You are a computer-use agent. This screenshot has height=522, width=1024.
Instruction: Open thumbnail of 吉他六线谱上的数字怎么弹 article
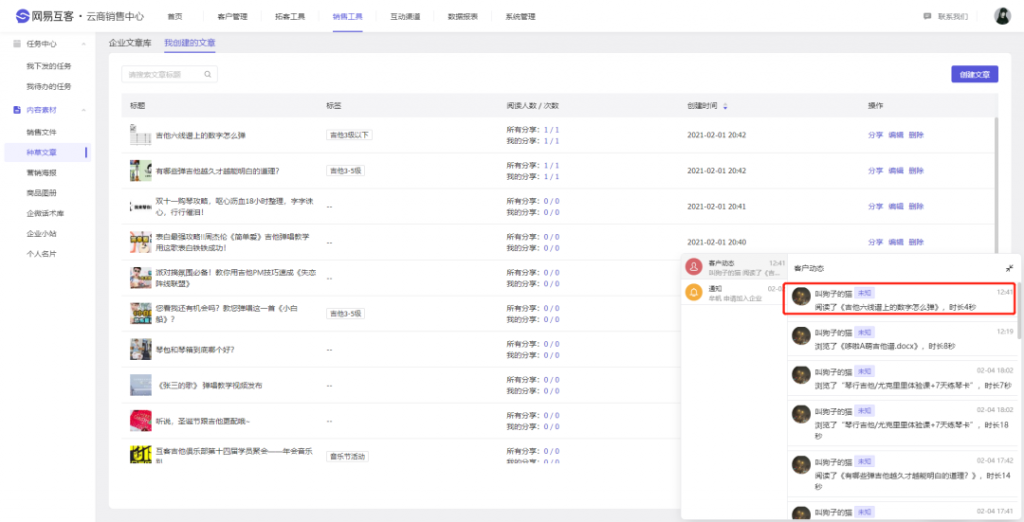(140, 135)
